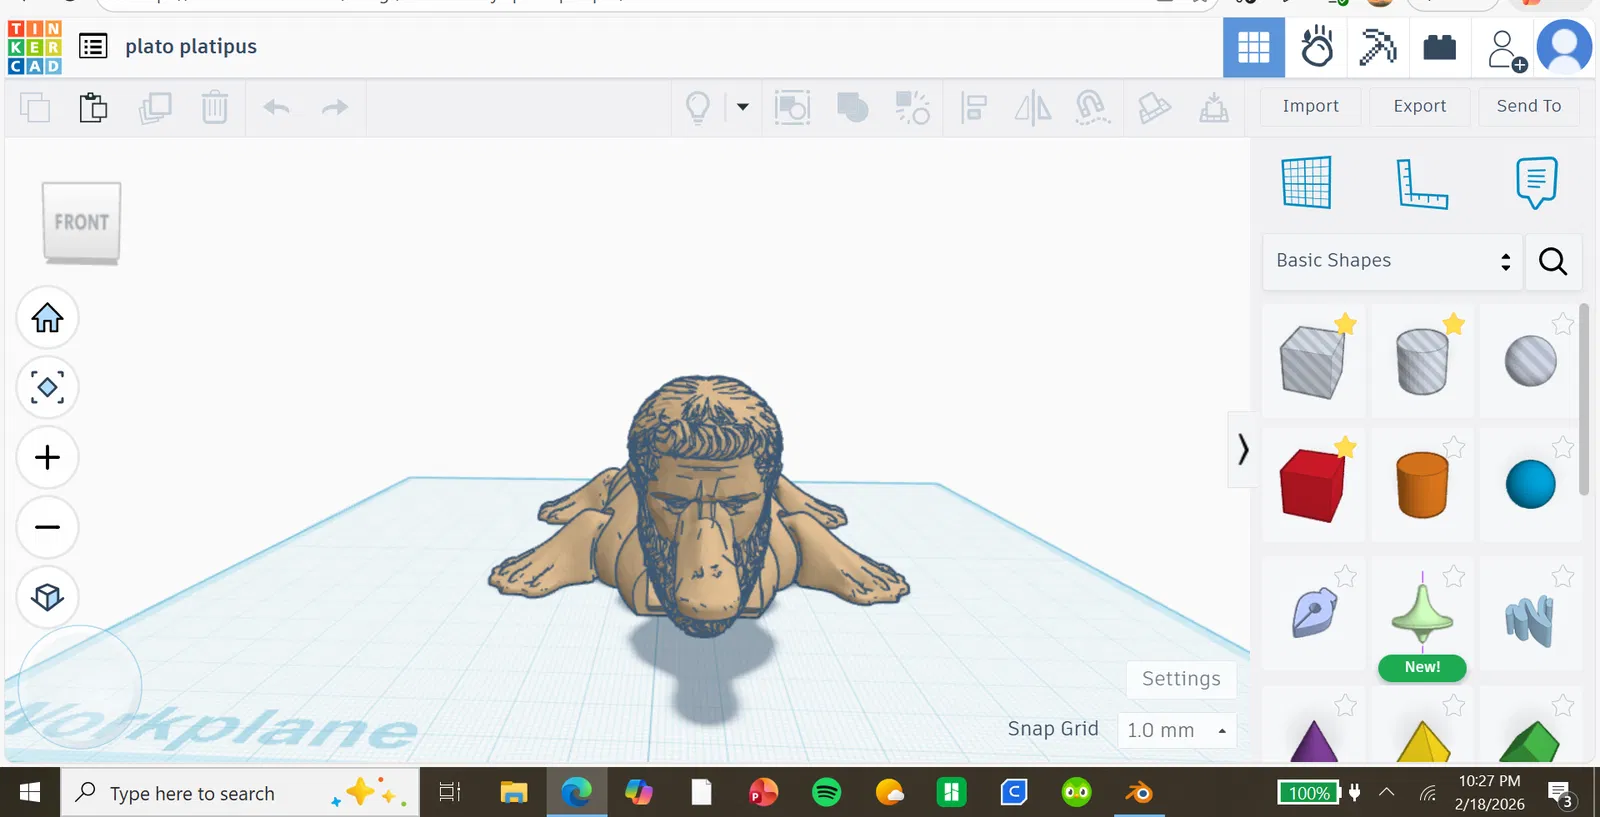The width and height of the screenshot is (1600, 817).
Task: Invite collaborators with add-person icon
Action: [x=1505, y=49]
